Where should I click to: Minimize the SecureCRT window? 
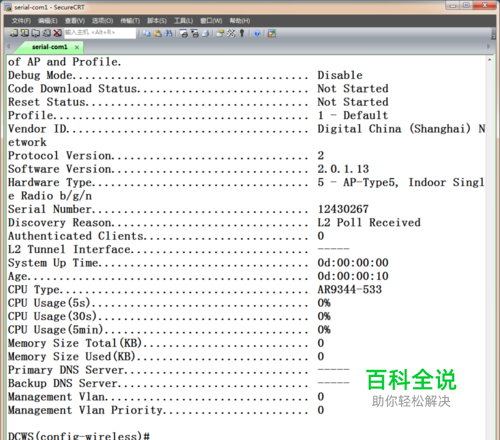(x=453, y=5)
